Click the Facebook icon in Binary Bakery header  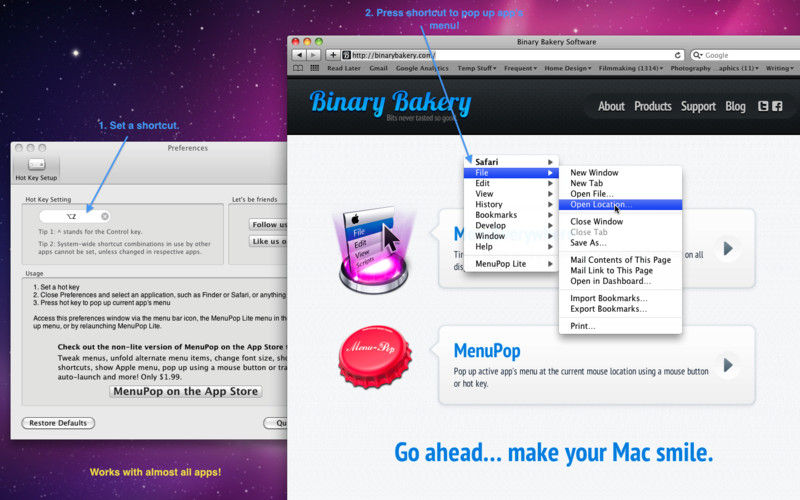(777, 106)
